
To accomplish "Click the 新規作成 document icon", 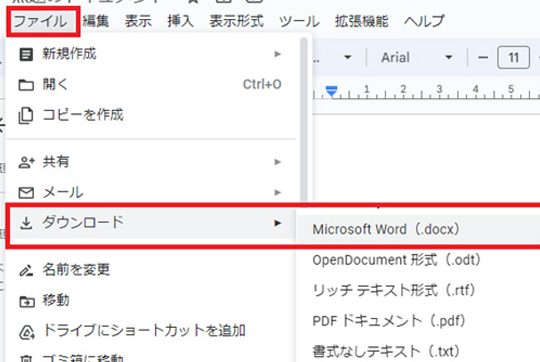I will click(x=26, y=54).
